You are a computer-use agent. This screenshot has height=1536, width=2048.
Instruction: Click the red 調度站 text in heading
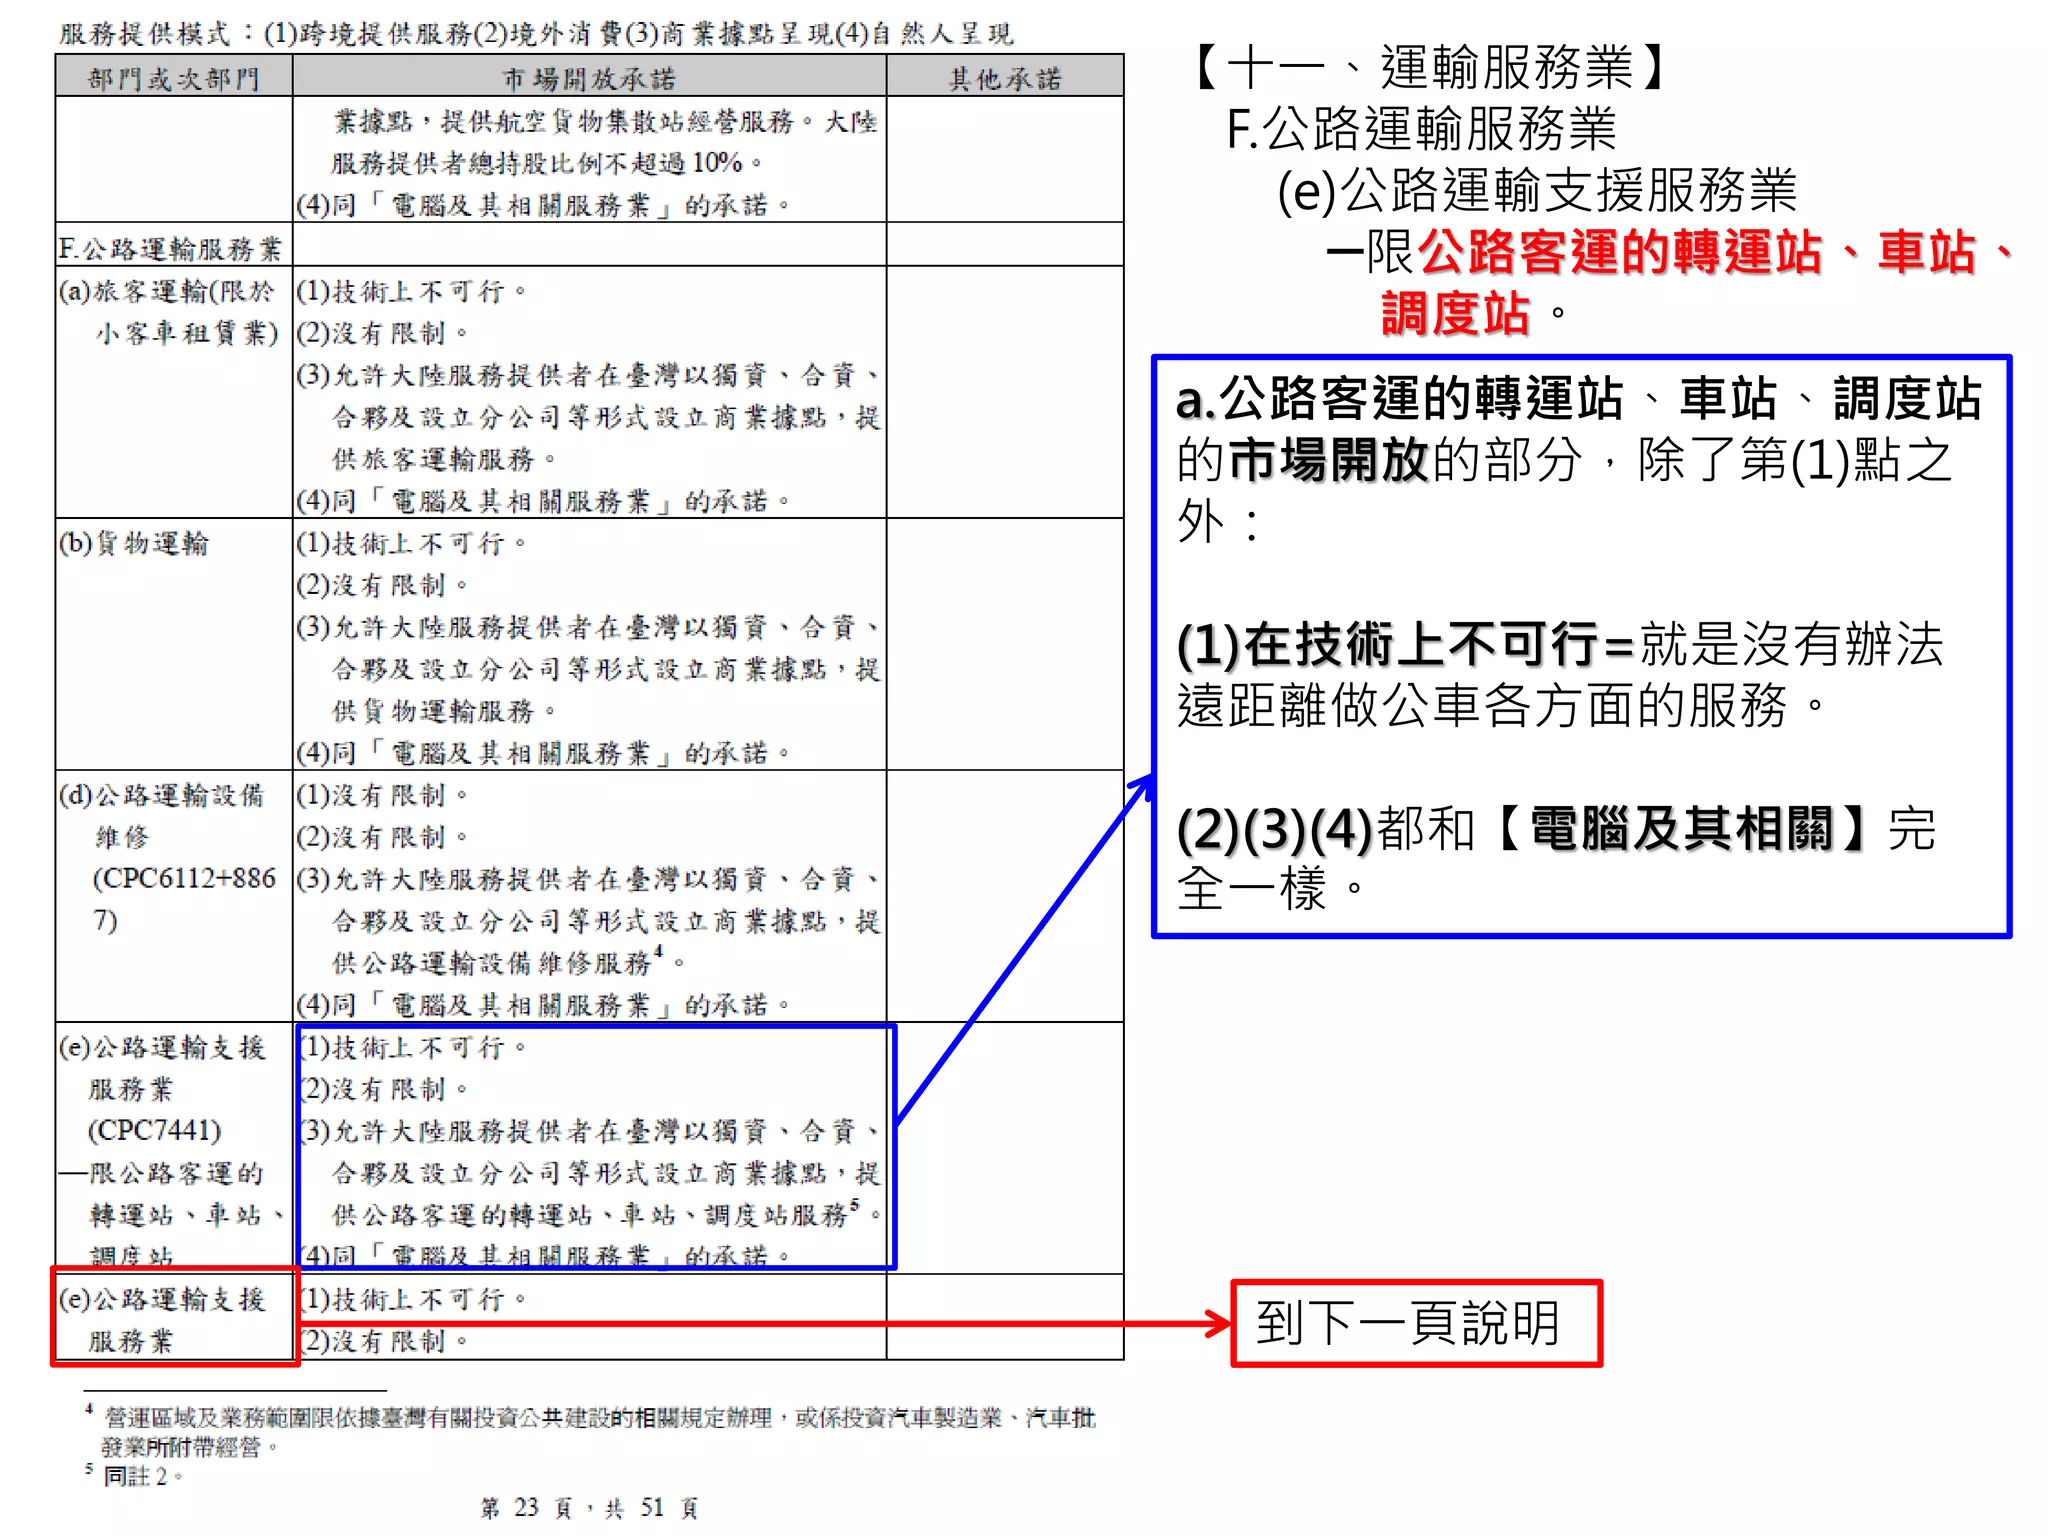(x=1456, y=313)
